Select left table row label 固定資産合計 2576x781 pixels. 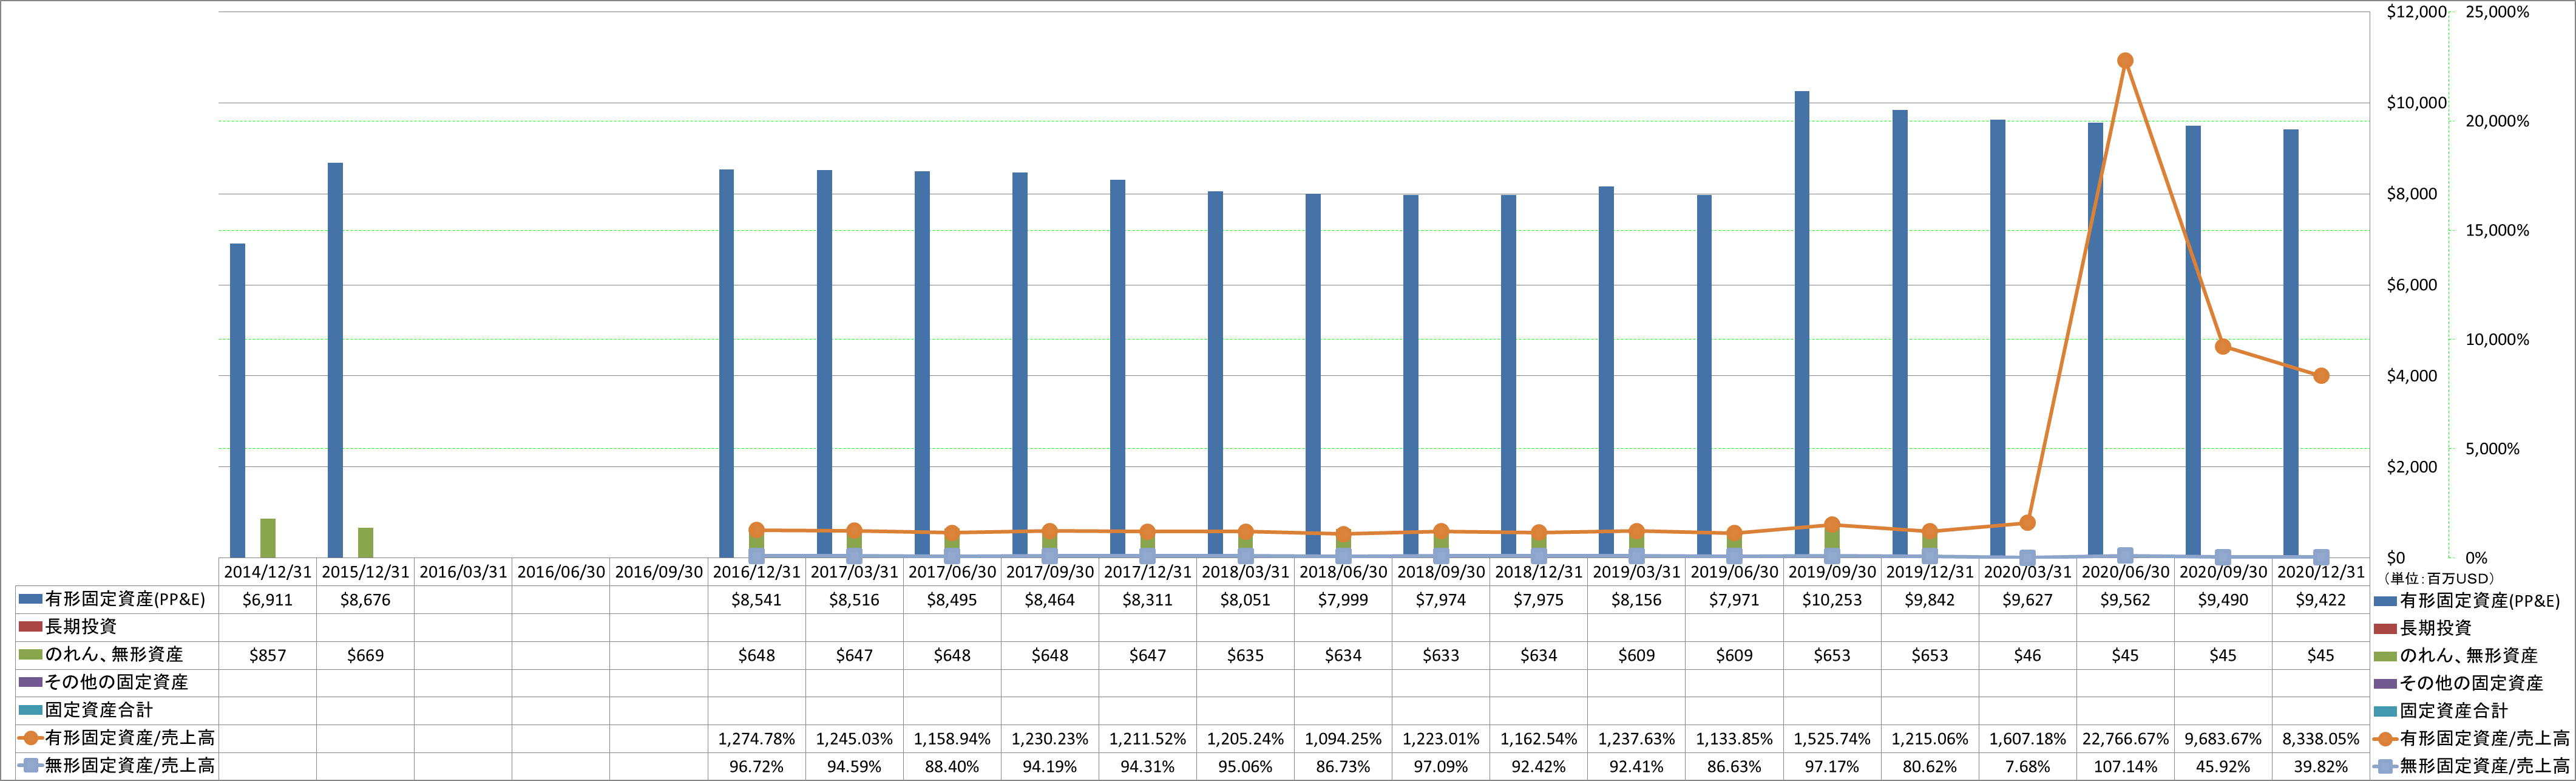(99, 710)
